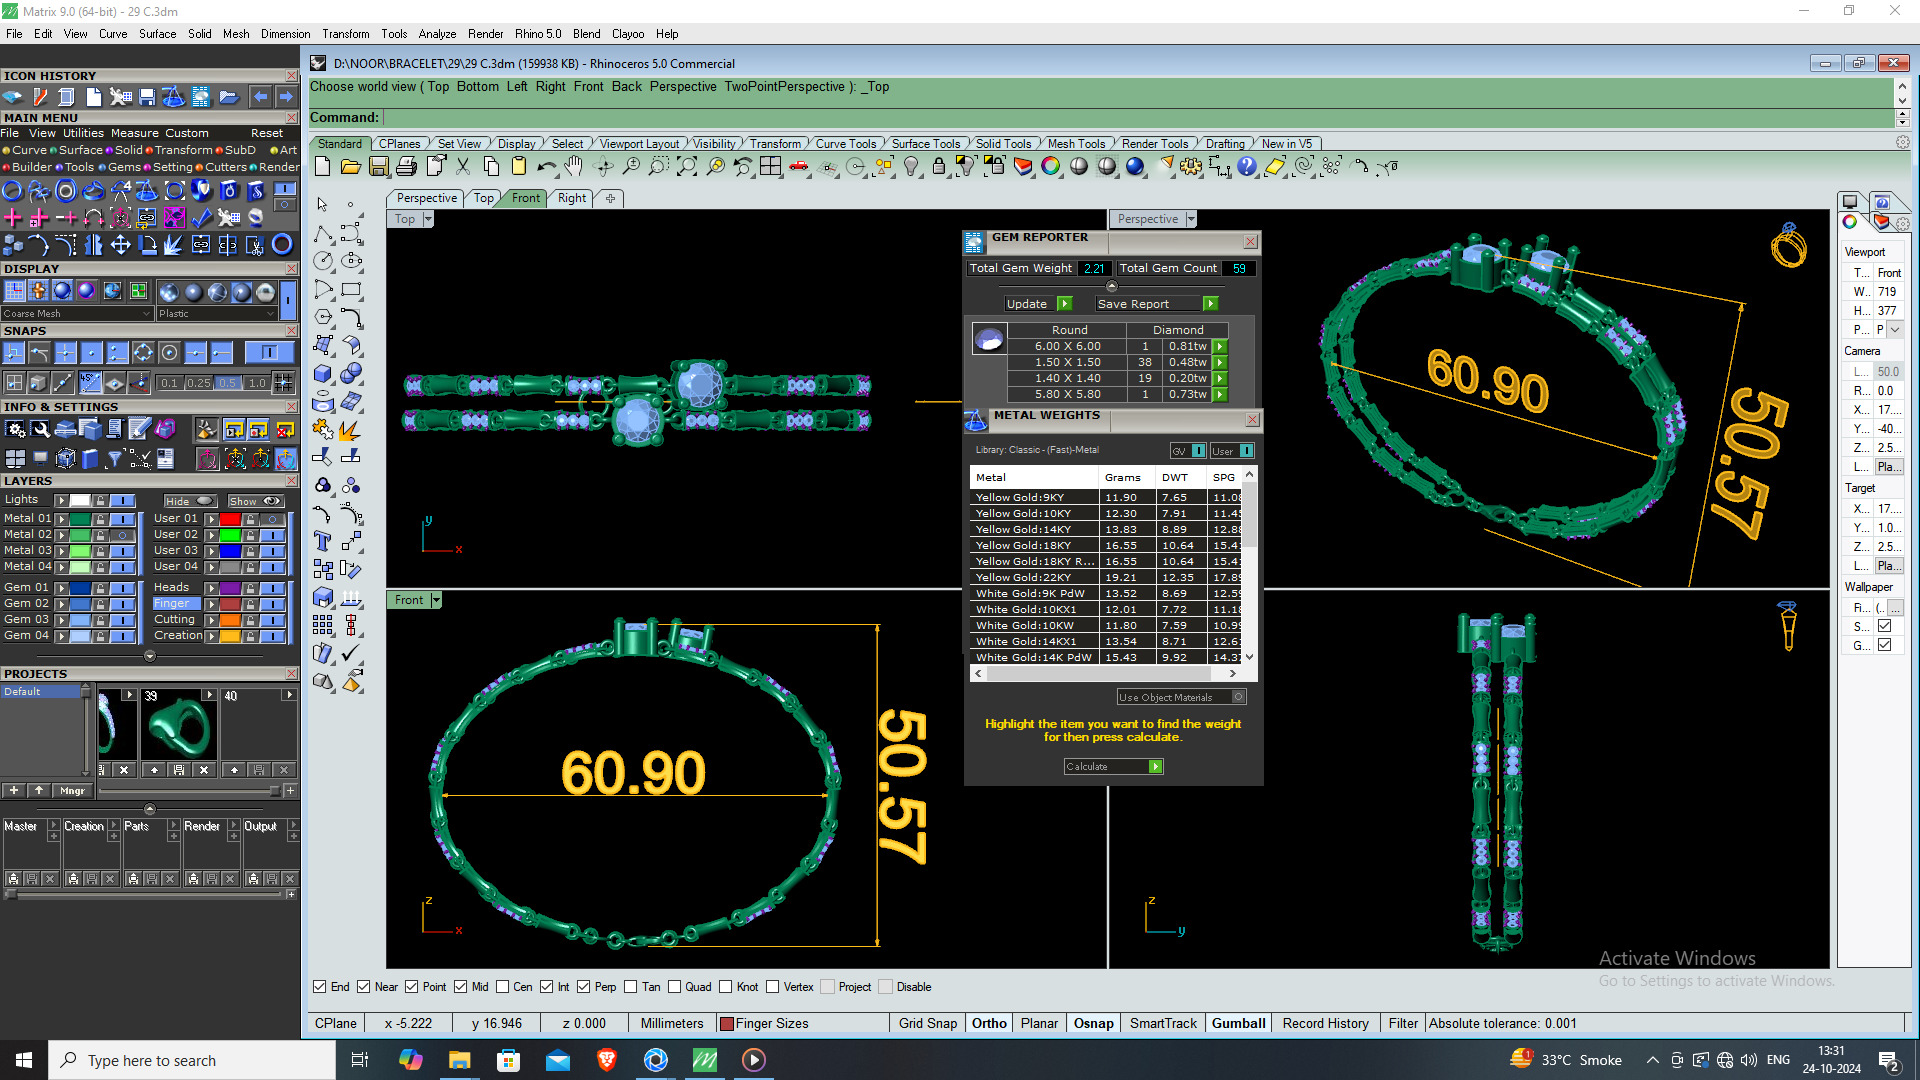1920x1080 pixels.
Task: Select the Pan hand tool
Action: click(573, 167)
